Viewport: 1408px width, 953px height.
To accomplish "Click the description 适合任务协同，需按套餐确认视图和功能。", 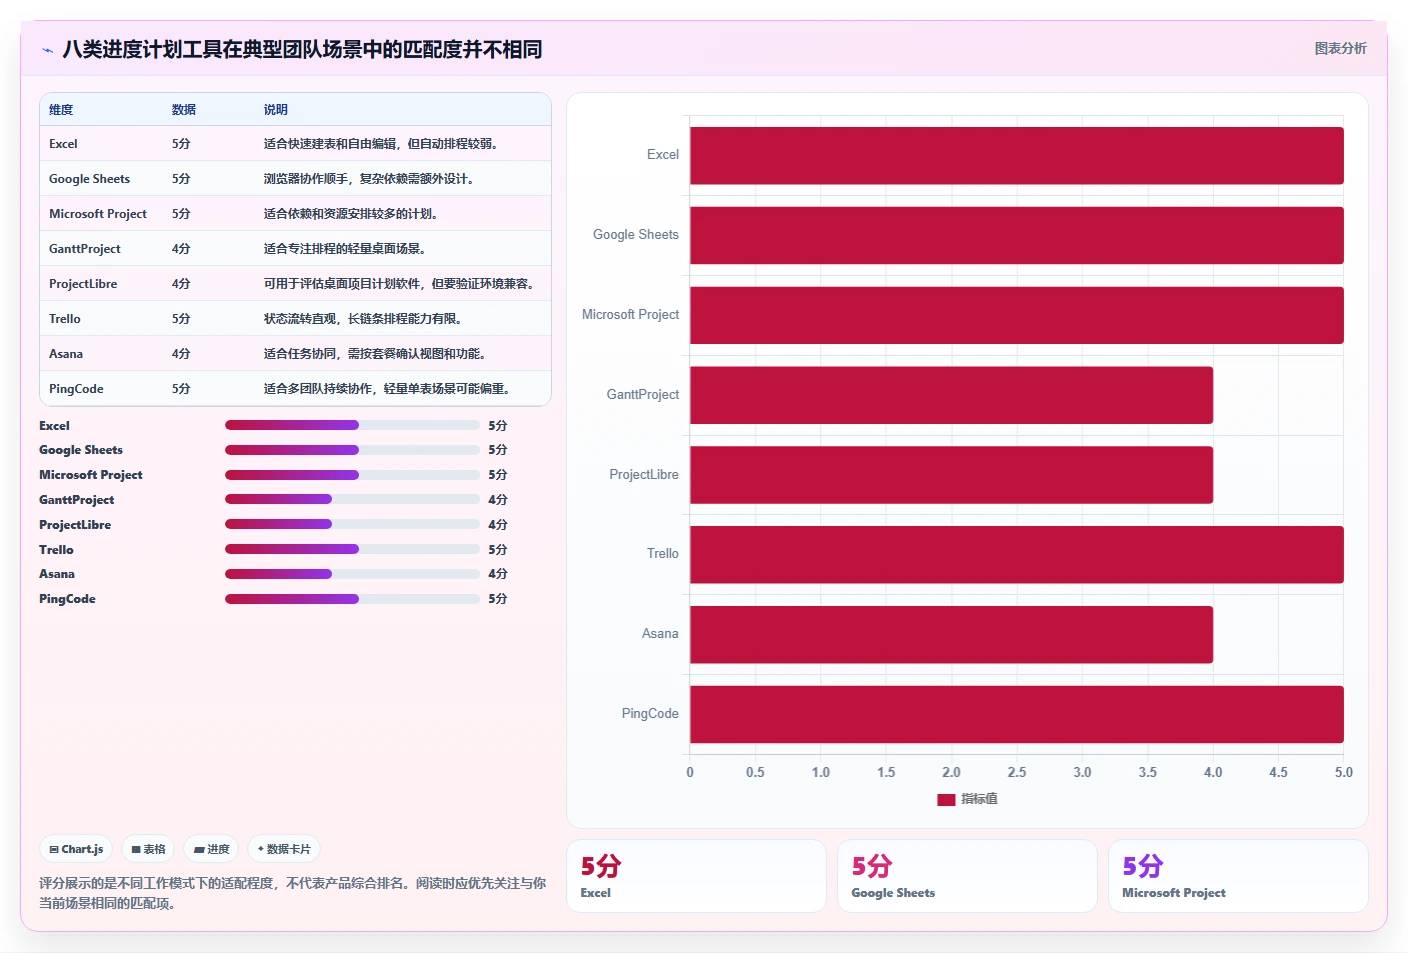I will [x=375, y=354].
